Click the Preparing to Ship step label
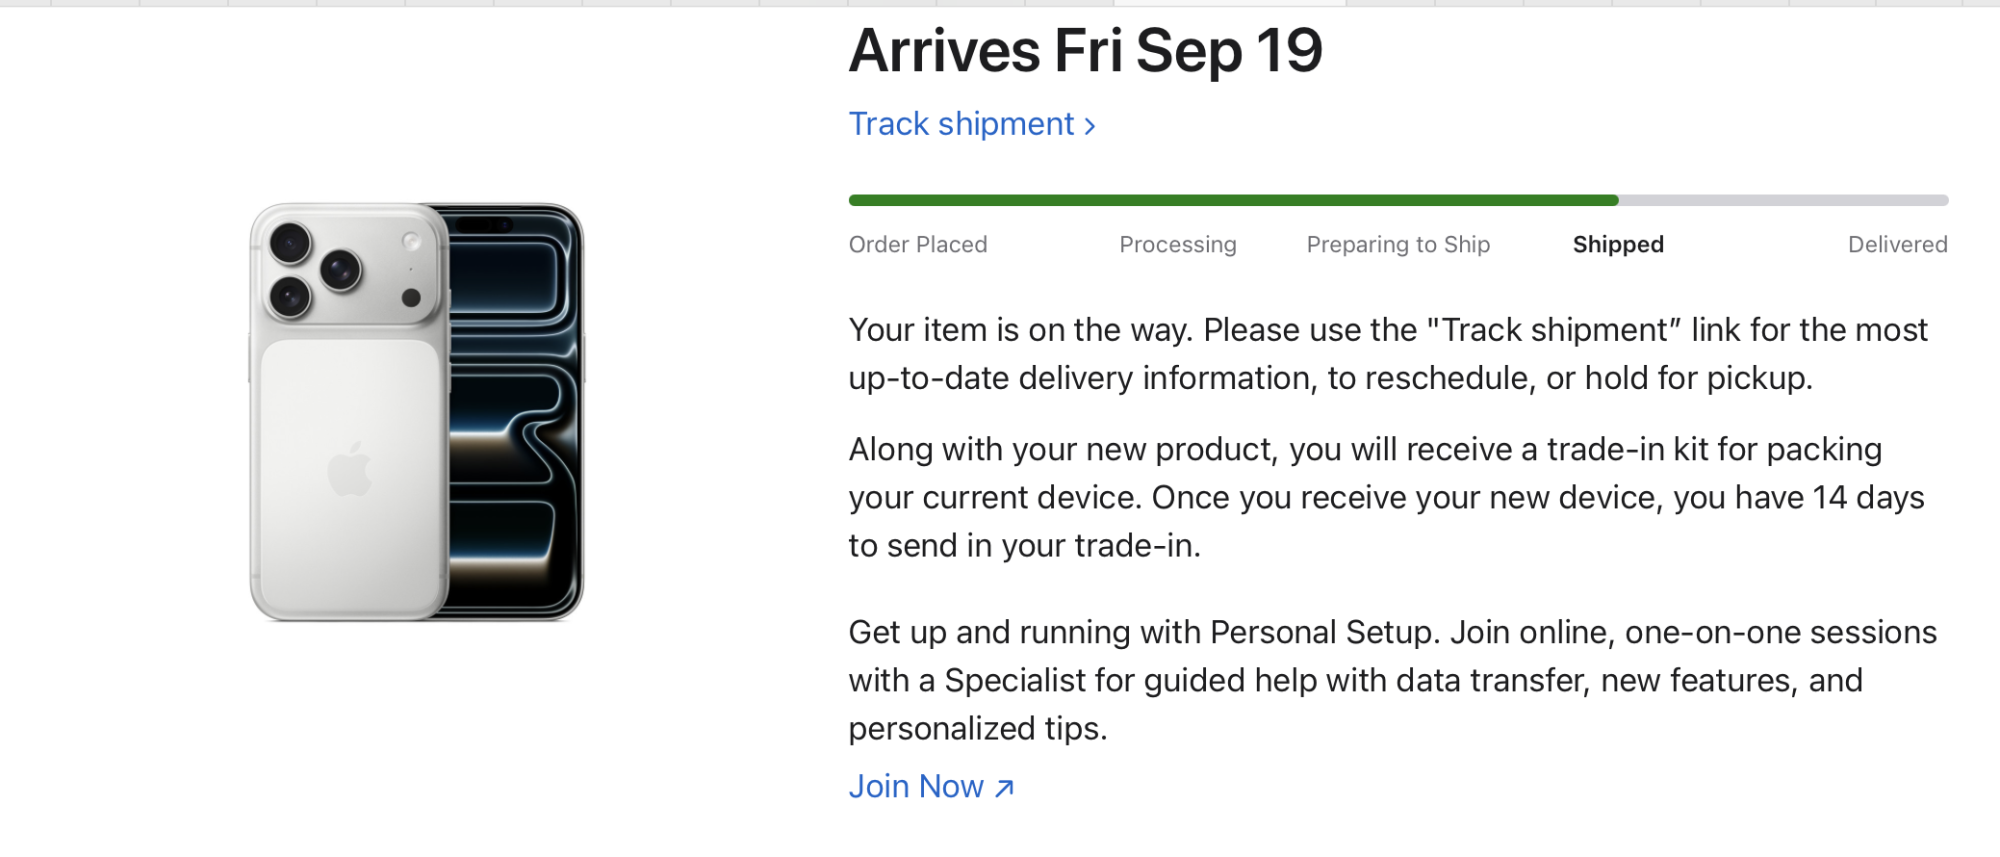Screen dimensions: 2000x857 (1397, 245)
